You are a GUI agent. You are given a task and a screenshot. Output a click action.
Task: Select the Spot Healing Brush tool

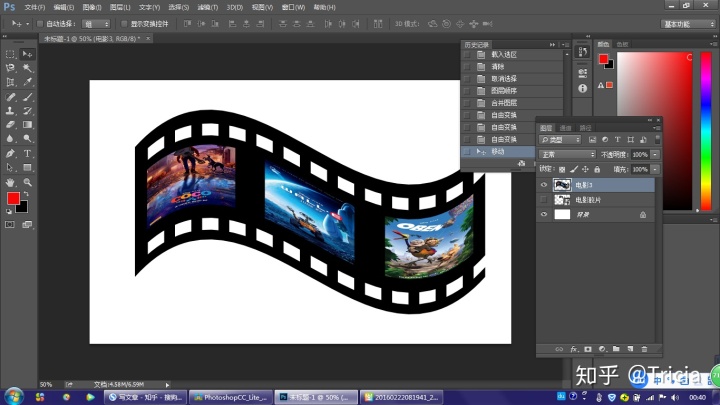click(x=10, y=97)
